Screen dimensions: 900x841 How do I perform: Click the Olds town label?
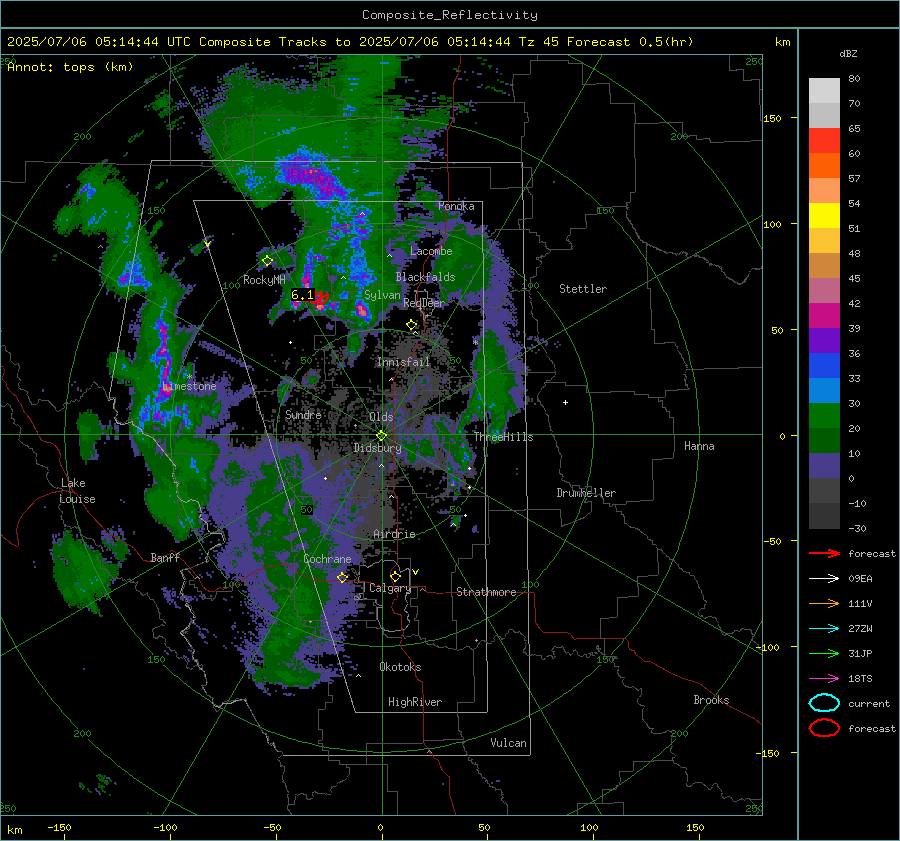click(381, 417)
